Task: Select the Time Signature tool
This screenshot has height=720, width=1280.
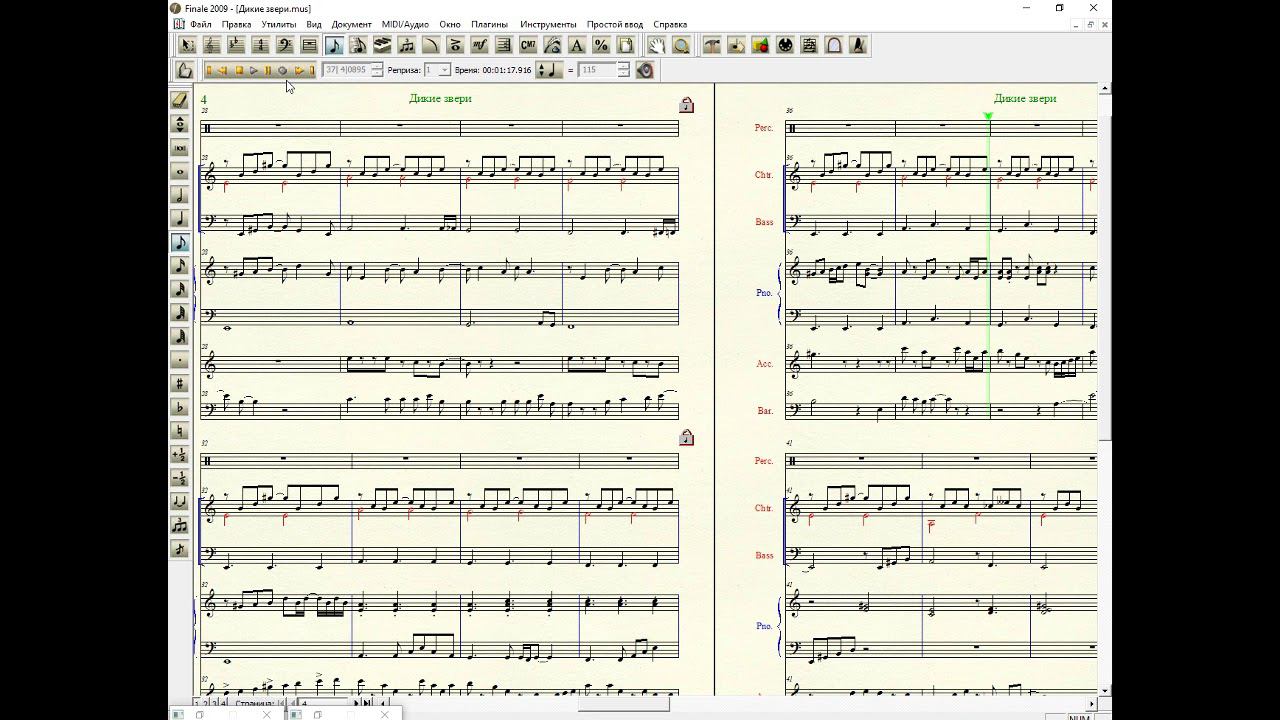Action: 260,45
